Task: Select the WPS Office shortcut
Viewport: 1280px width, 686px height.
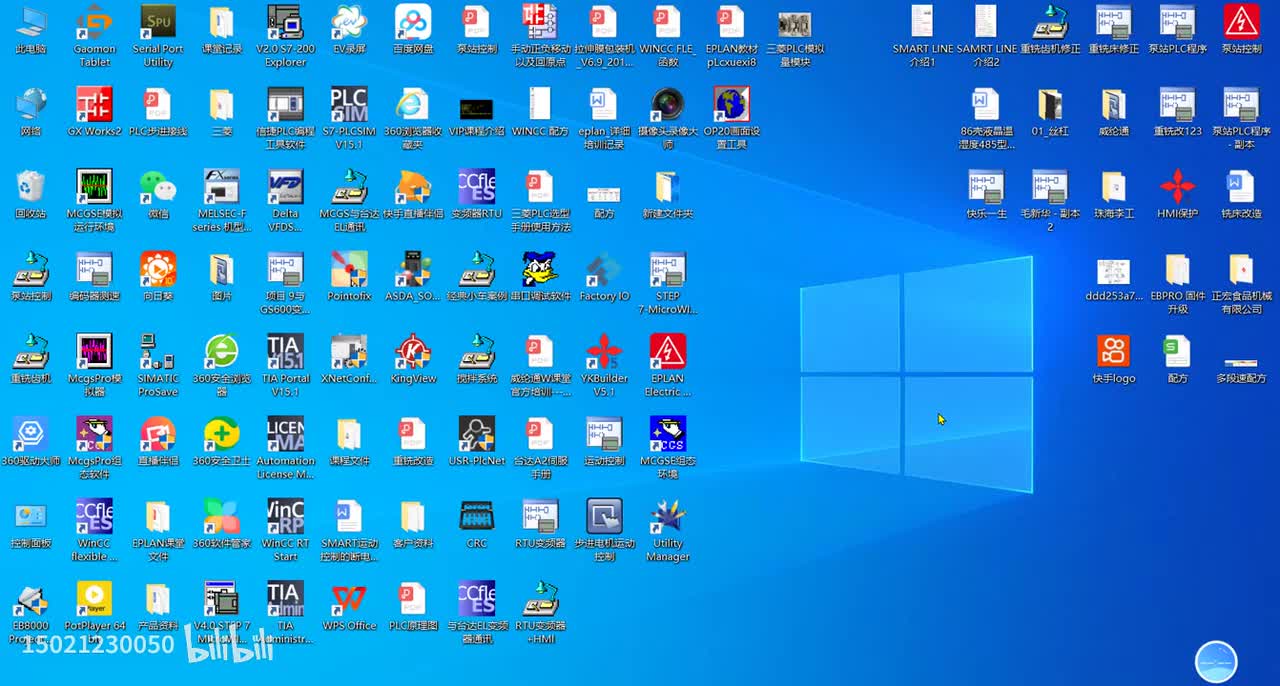Action: (349, 600)
